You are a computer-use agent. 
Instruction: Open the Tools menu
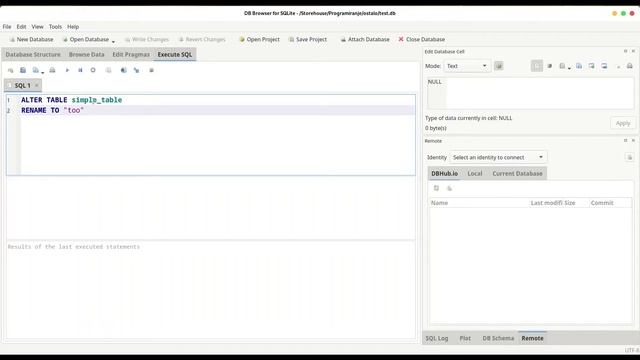tap(55, 27)
